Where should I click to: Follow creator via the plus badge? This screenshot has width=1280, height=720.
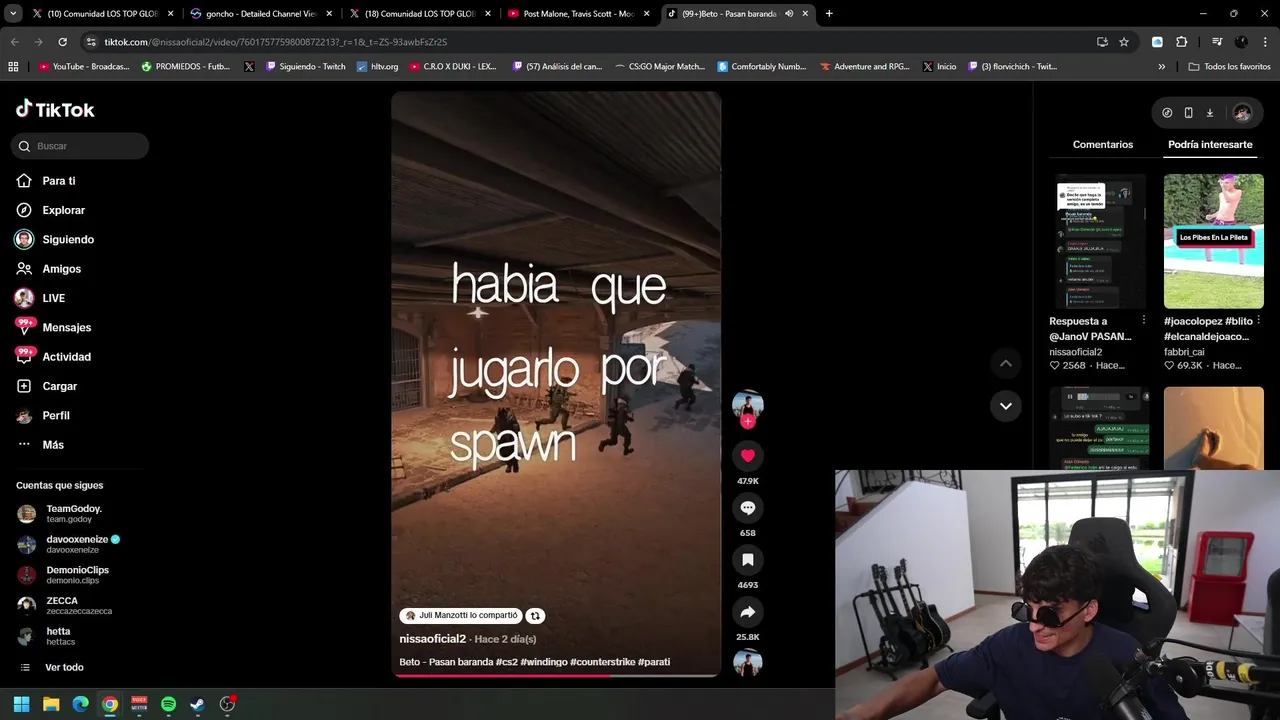747,422
